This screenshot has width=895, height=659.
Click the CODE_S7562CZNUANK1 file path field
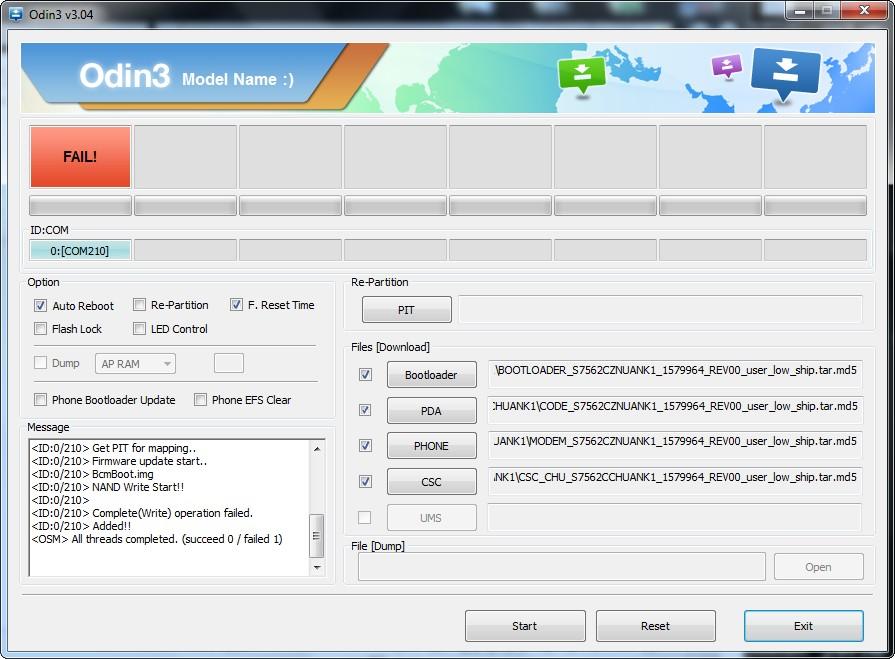tap(675, 410)
